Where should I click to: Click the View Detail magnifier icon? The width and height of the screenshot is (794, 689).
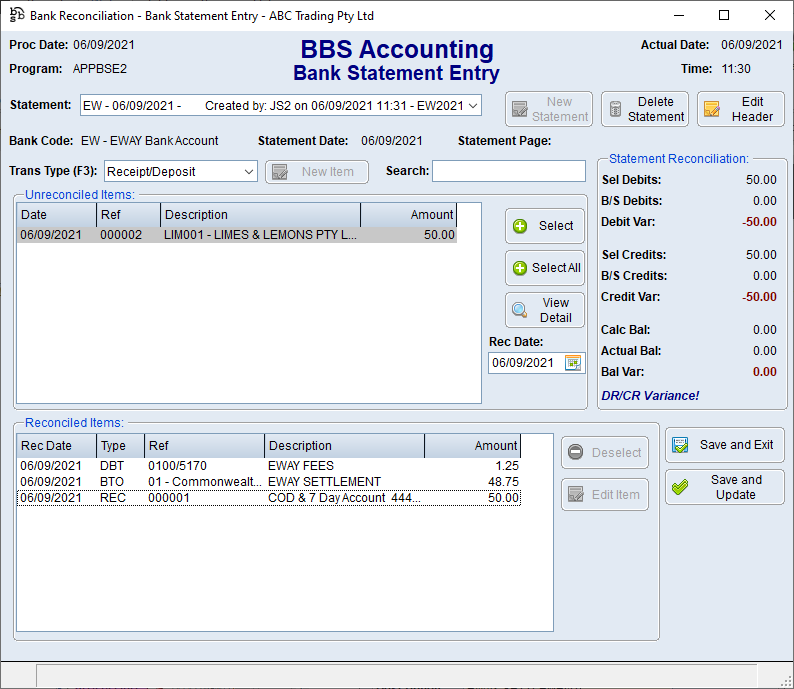(520, 310)
